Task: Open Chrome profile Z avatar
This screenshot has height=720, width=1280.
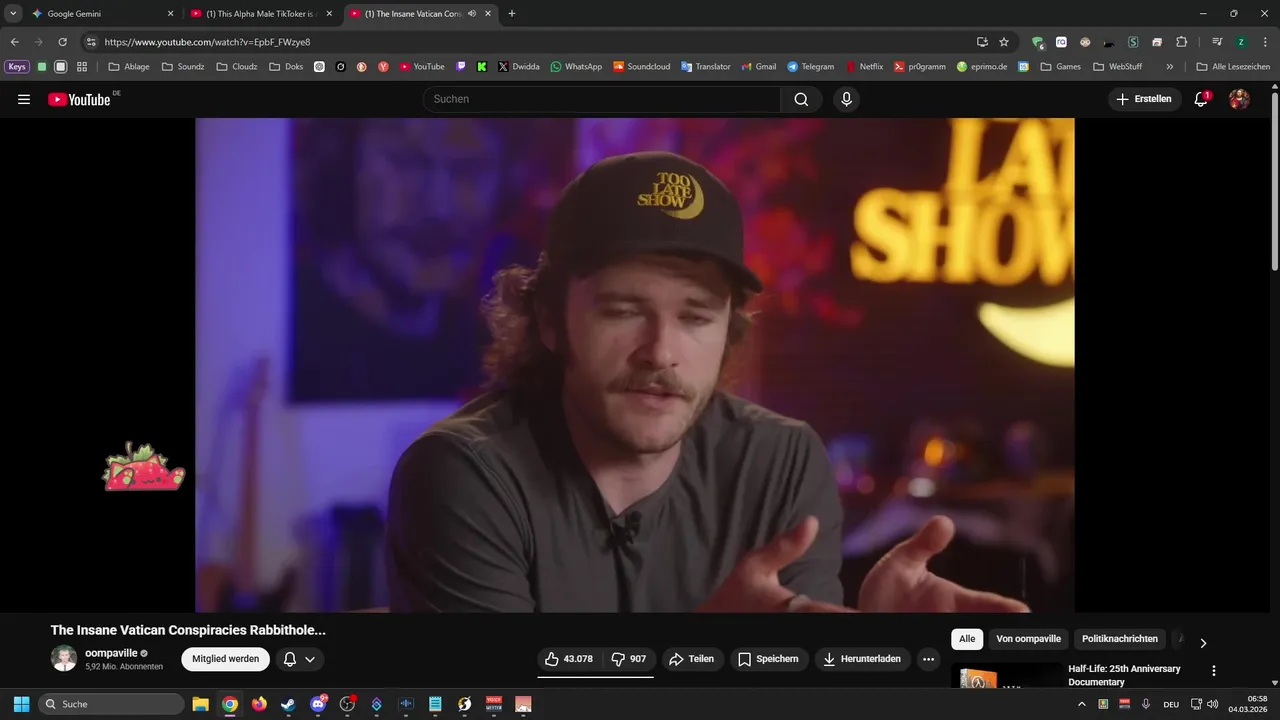Action: pyautogui.click(x=1241, y=42)
